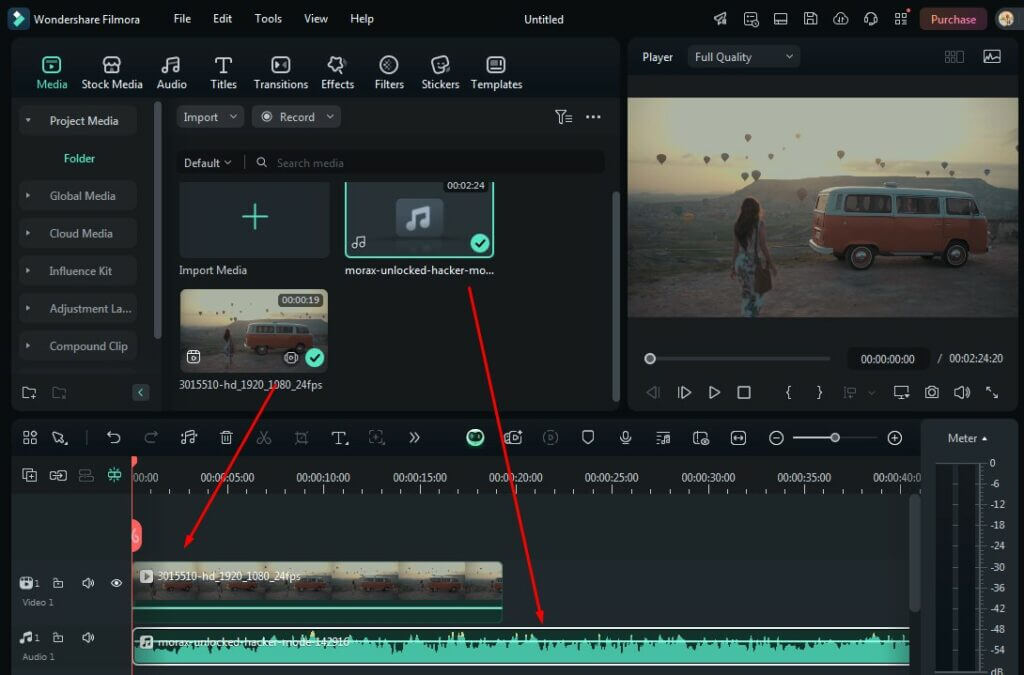The image size is (1024, 675).
Task: Adjust the timeline zoom slider
Action: pyautogui.click(x=834, y=437)
